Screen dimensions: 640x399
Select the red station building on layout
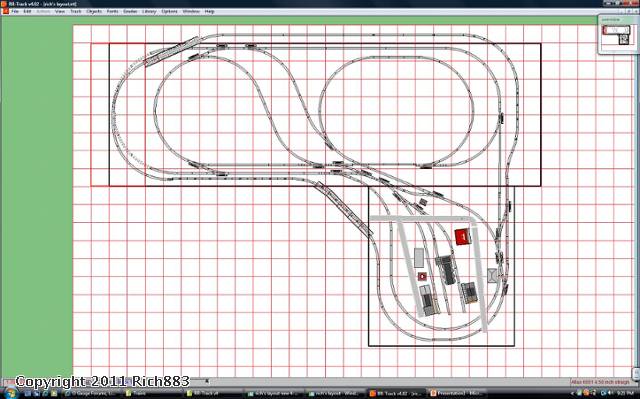coord(463,237)
